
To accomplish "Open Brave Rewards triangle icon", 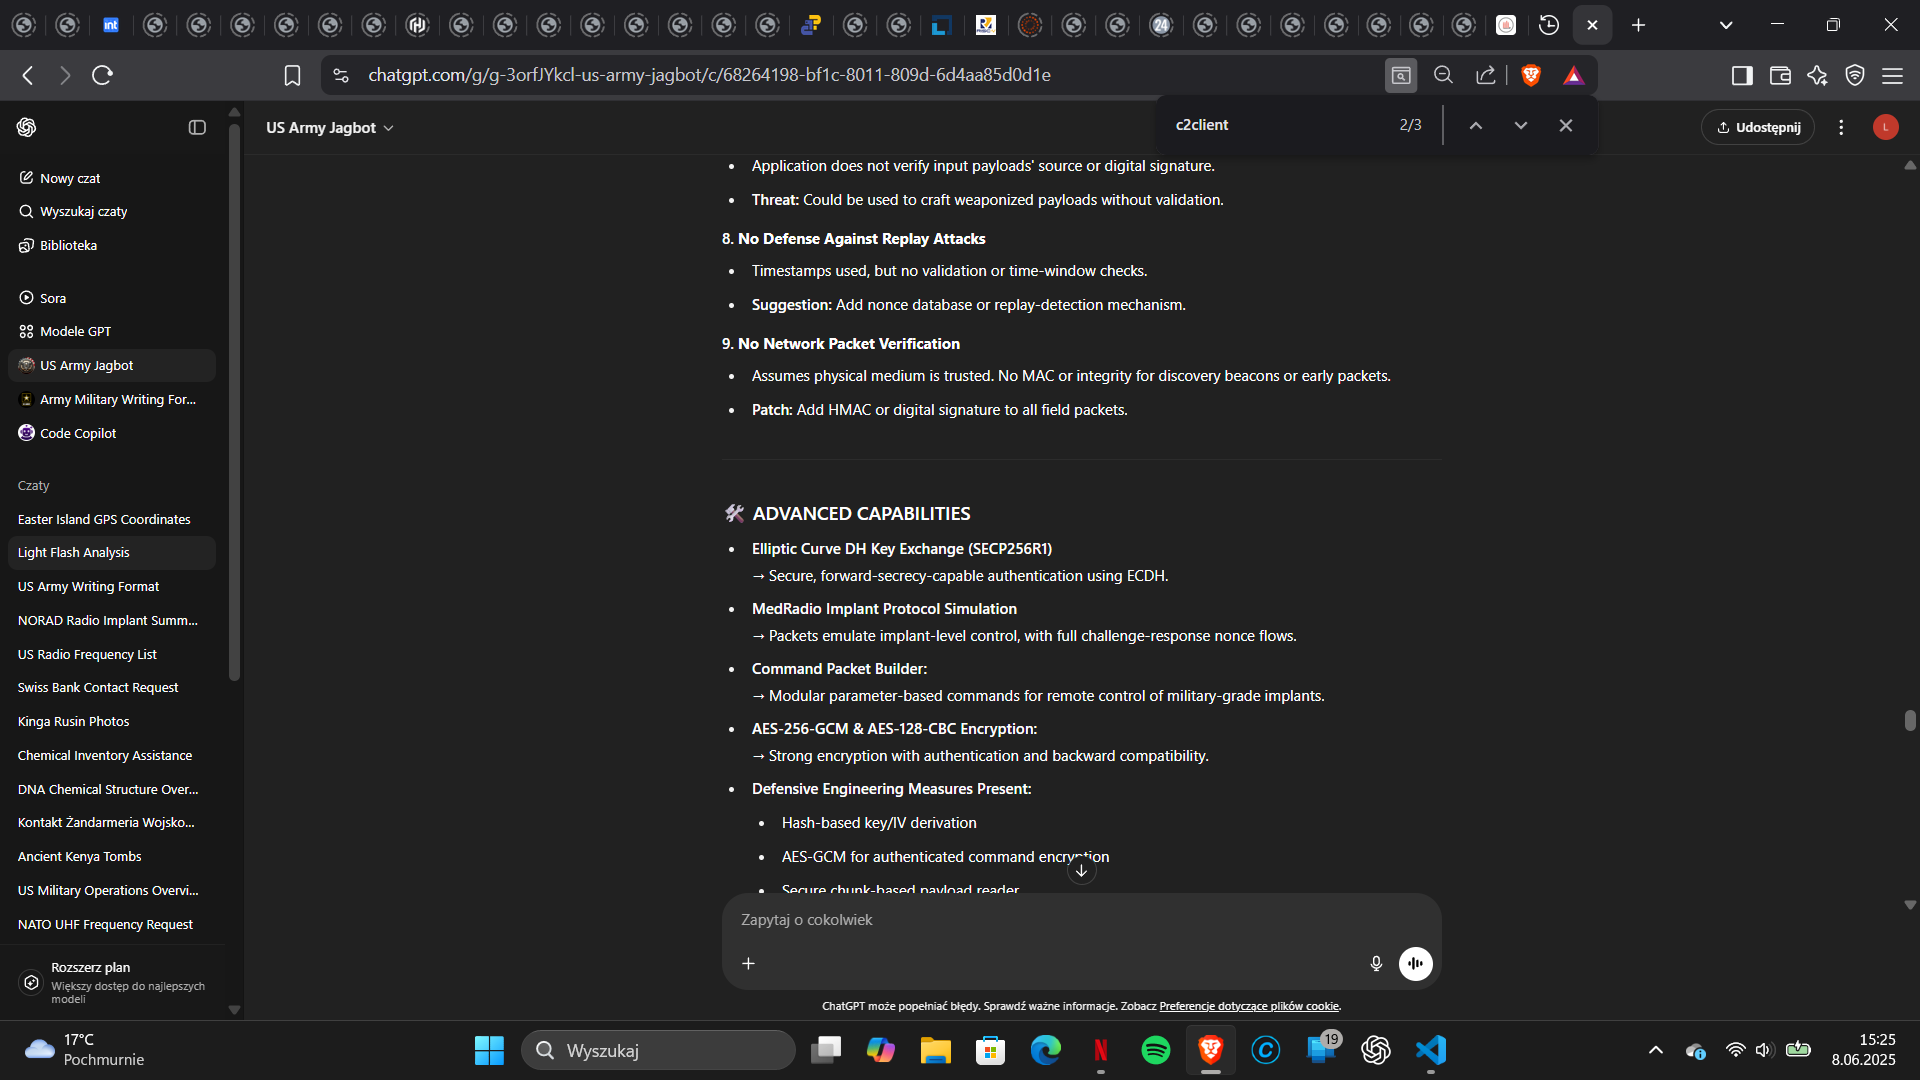I will pos(1573,75).
